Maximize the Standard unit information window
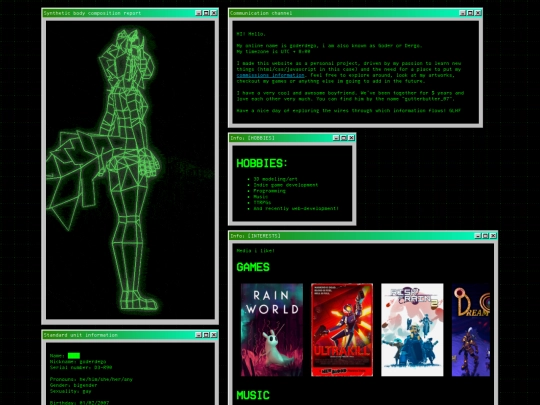Screen dimensions: 540x405 click(206, 335)
